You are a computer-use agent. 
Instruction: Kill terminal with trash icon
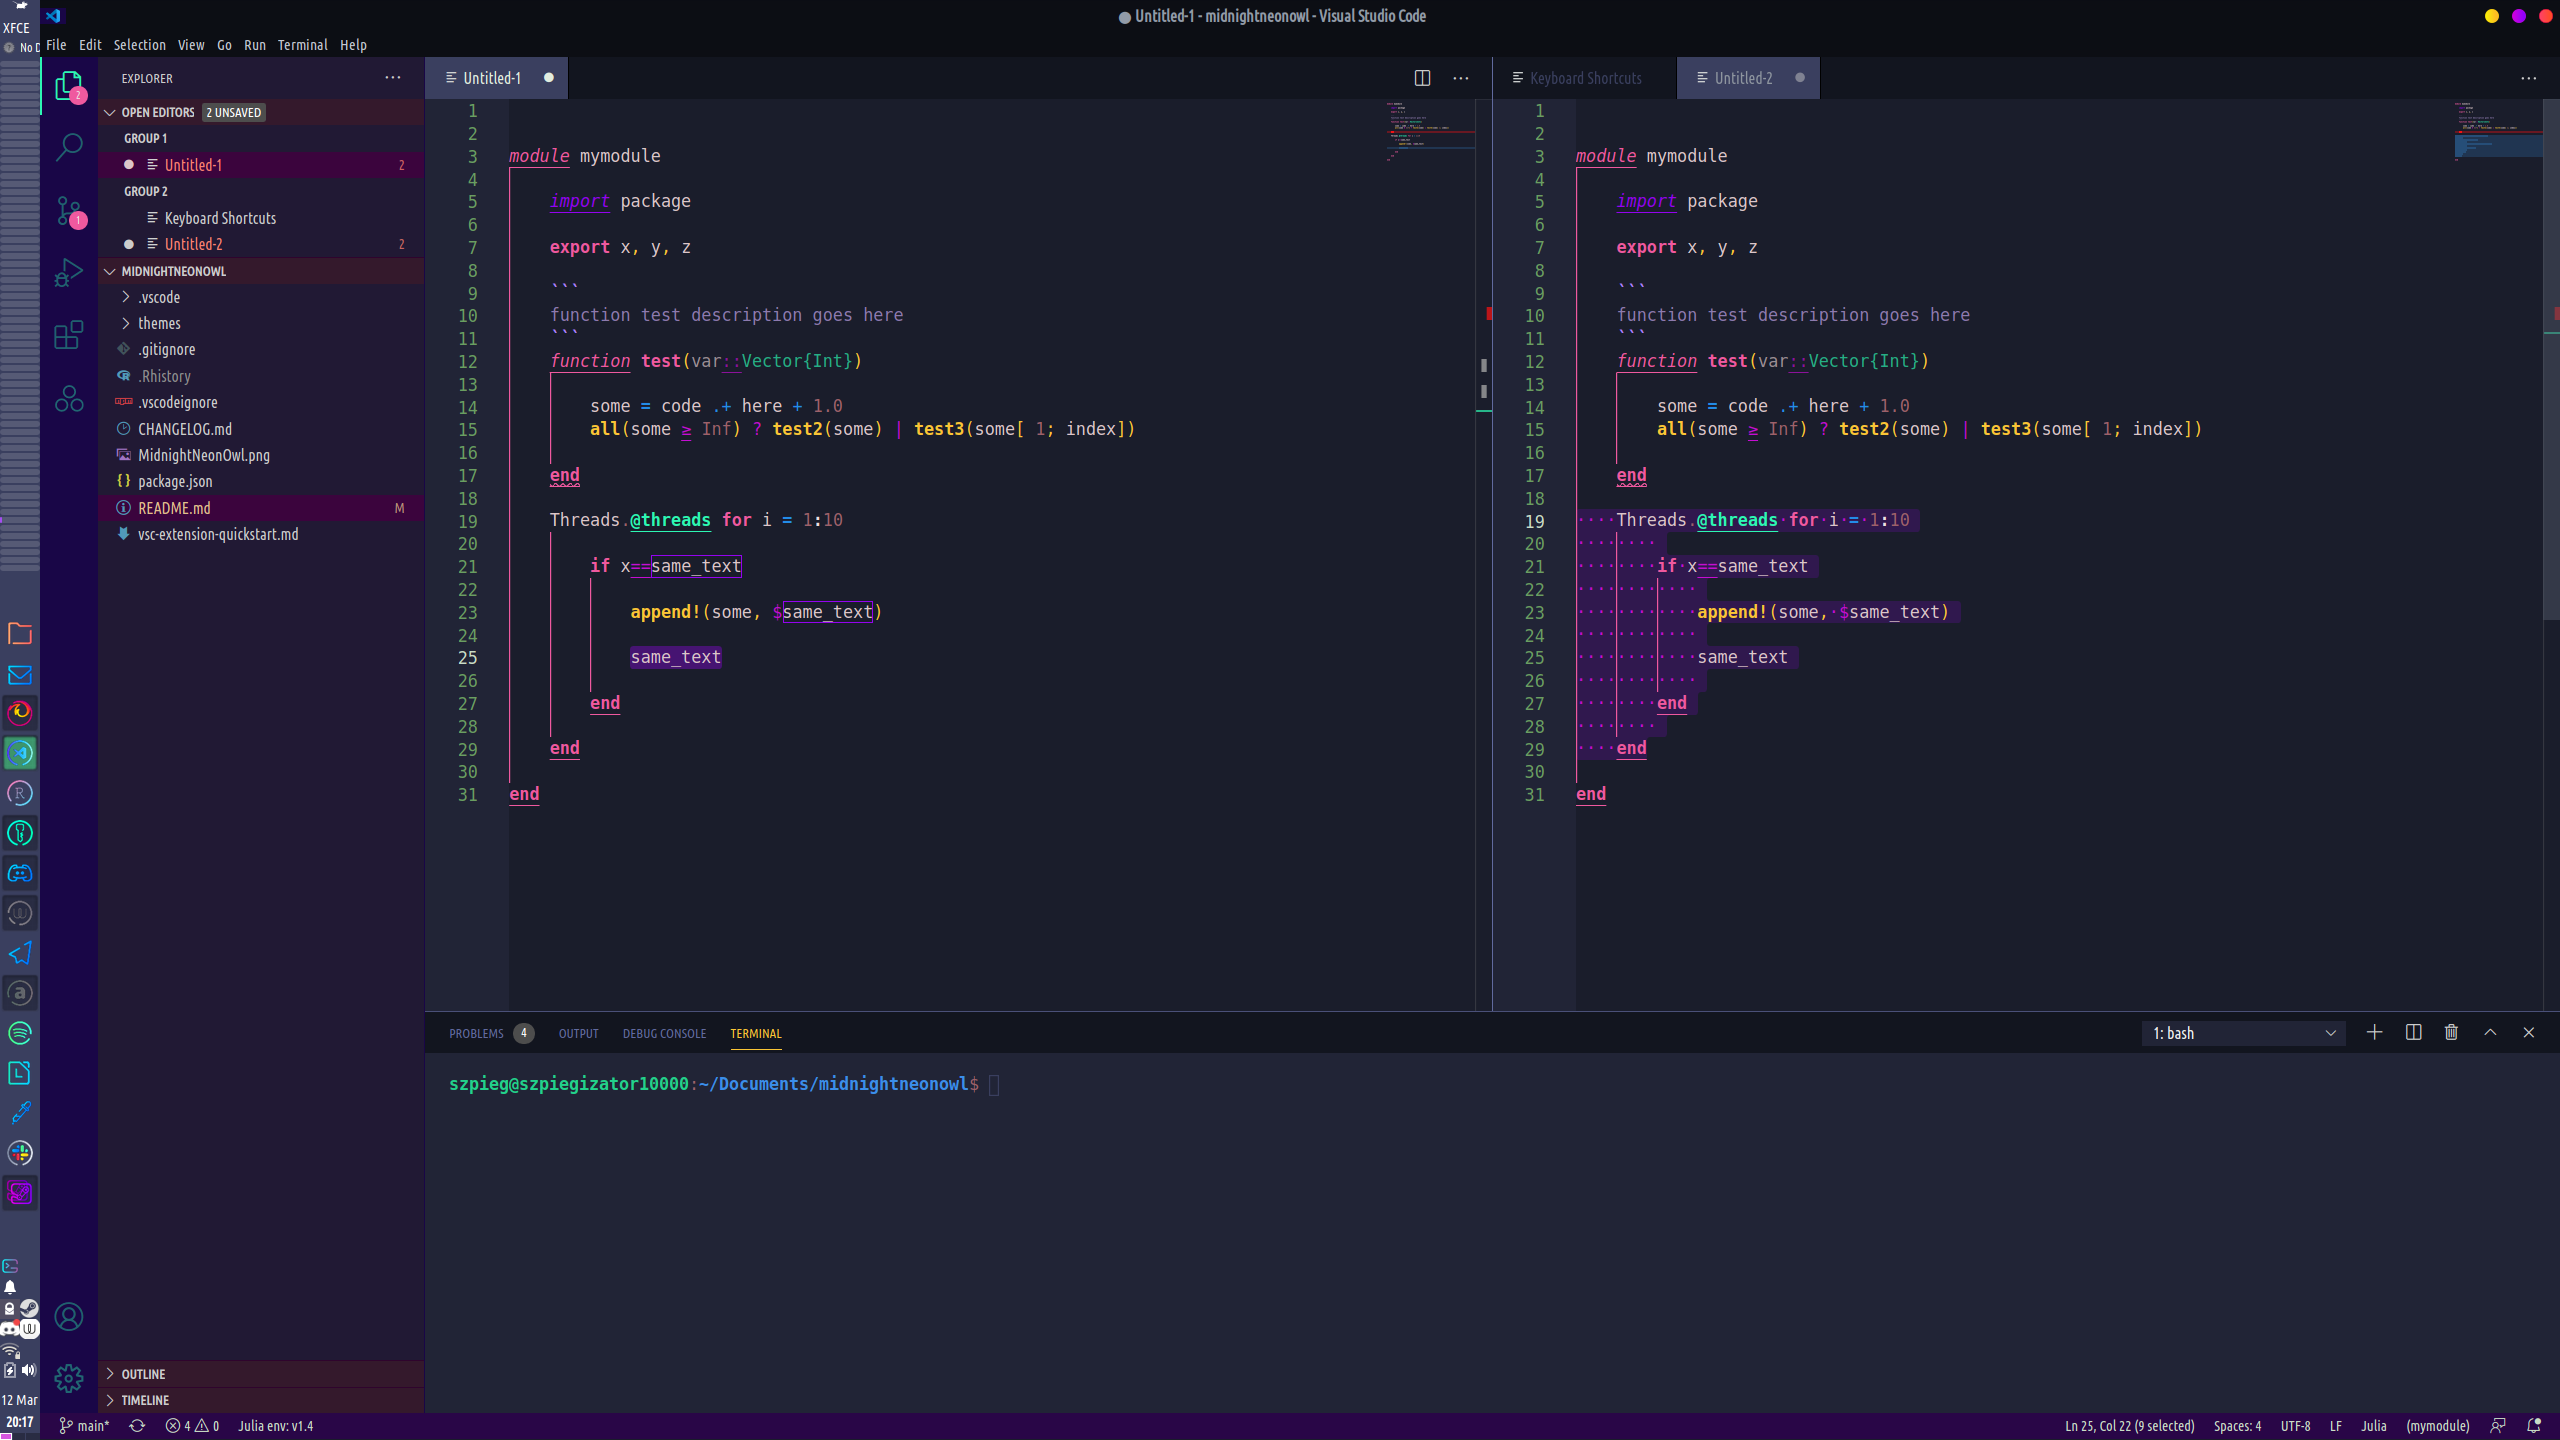(2451, 1033)
